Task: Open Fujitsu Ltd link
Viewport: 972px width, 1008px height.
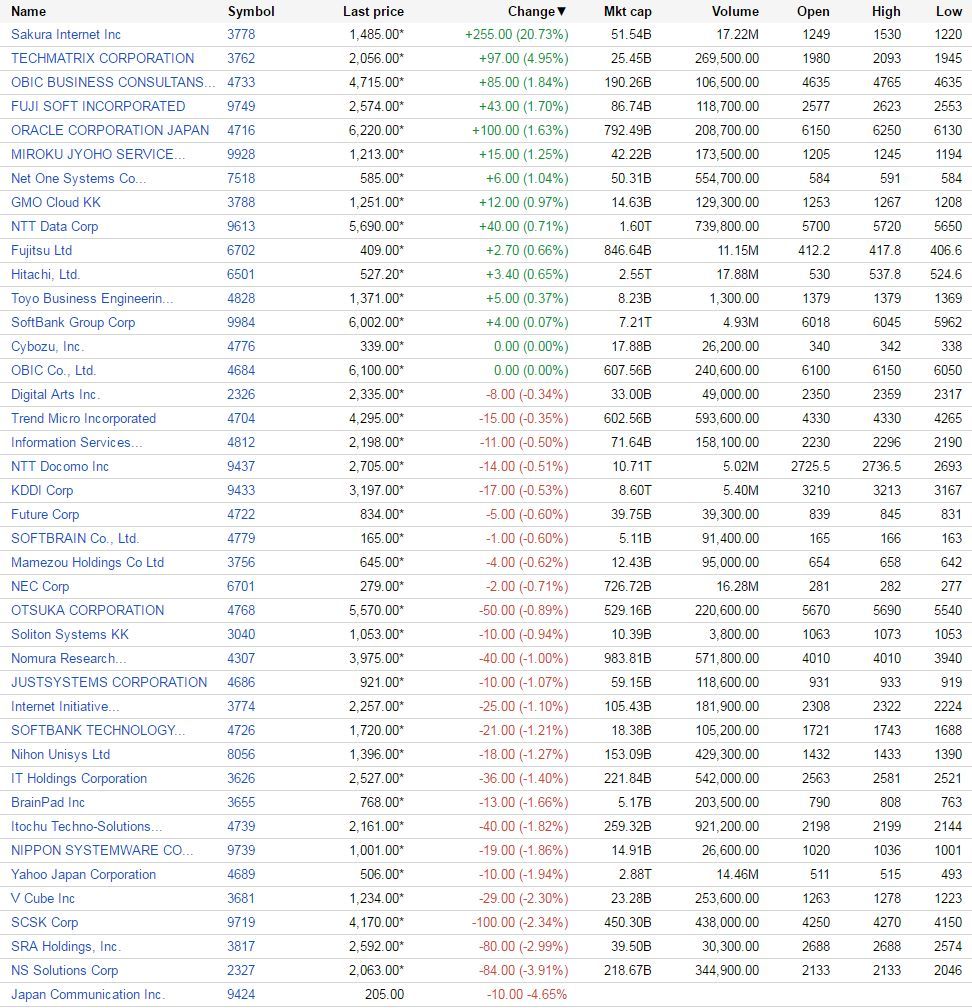Action: click(41, 250)
